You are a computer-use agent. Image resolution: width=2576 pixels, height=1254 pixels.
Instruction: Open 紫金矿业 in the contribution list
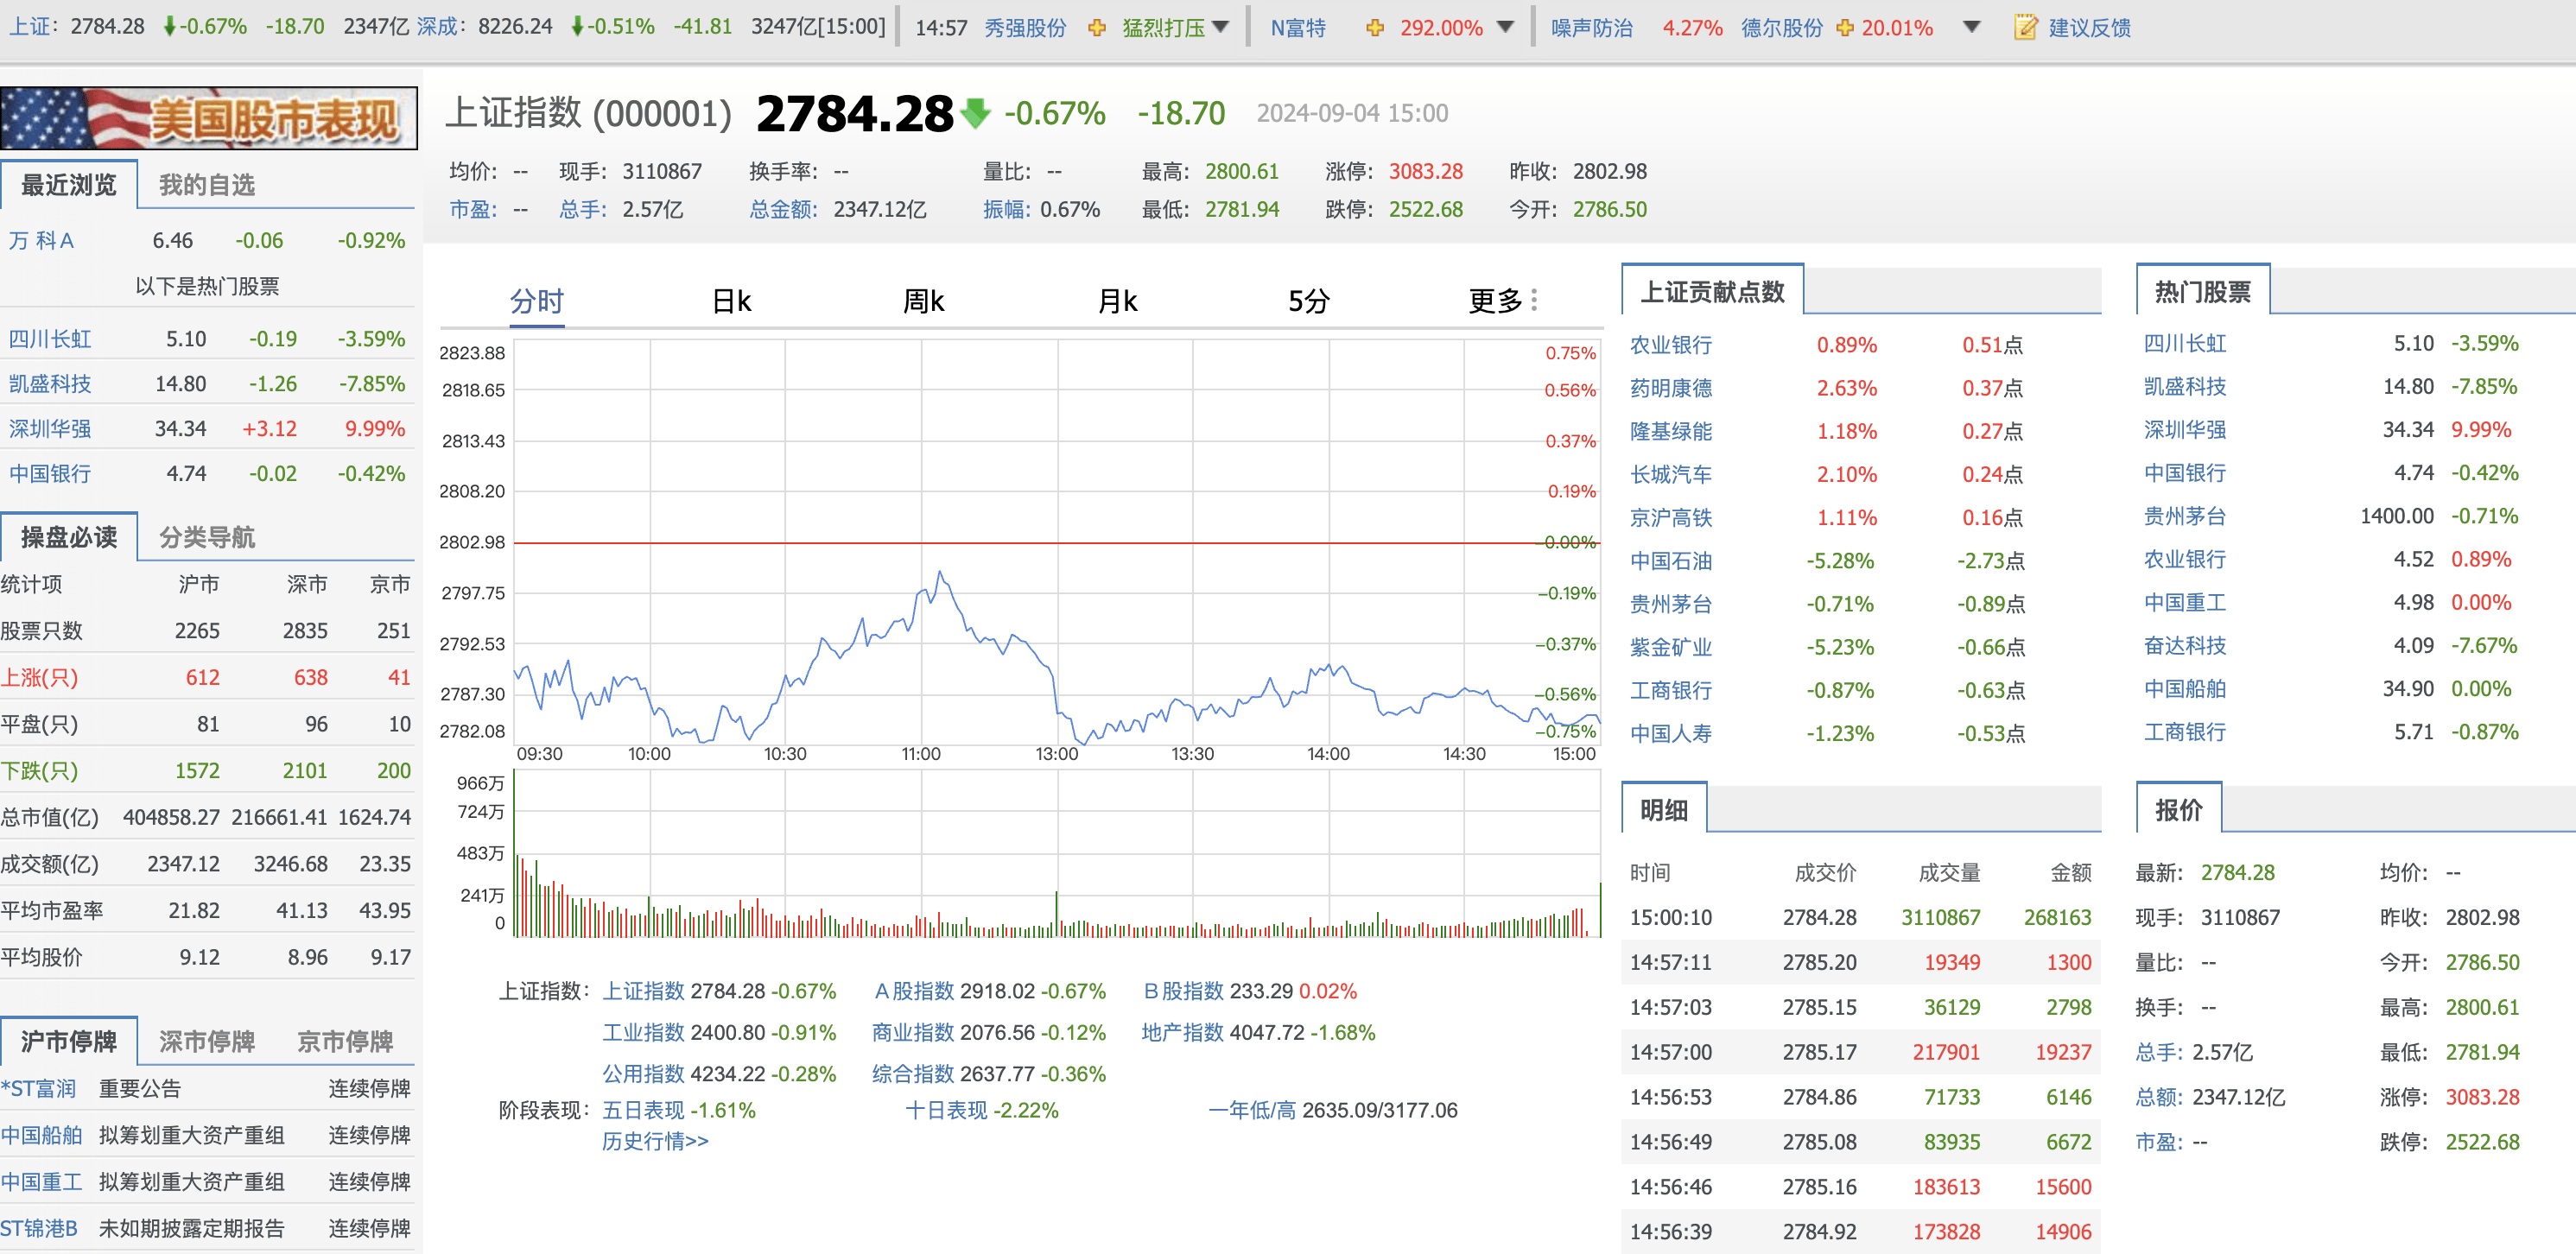click(1671, 647)
